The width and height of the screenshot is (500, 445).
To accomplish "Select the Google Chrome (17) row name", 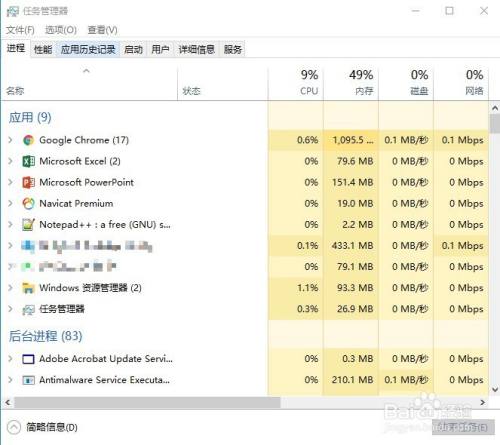I will tap(84, 140).
